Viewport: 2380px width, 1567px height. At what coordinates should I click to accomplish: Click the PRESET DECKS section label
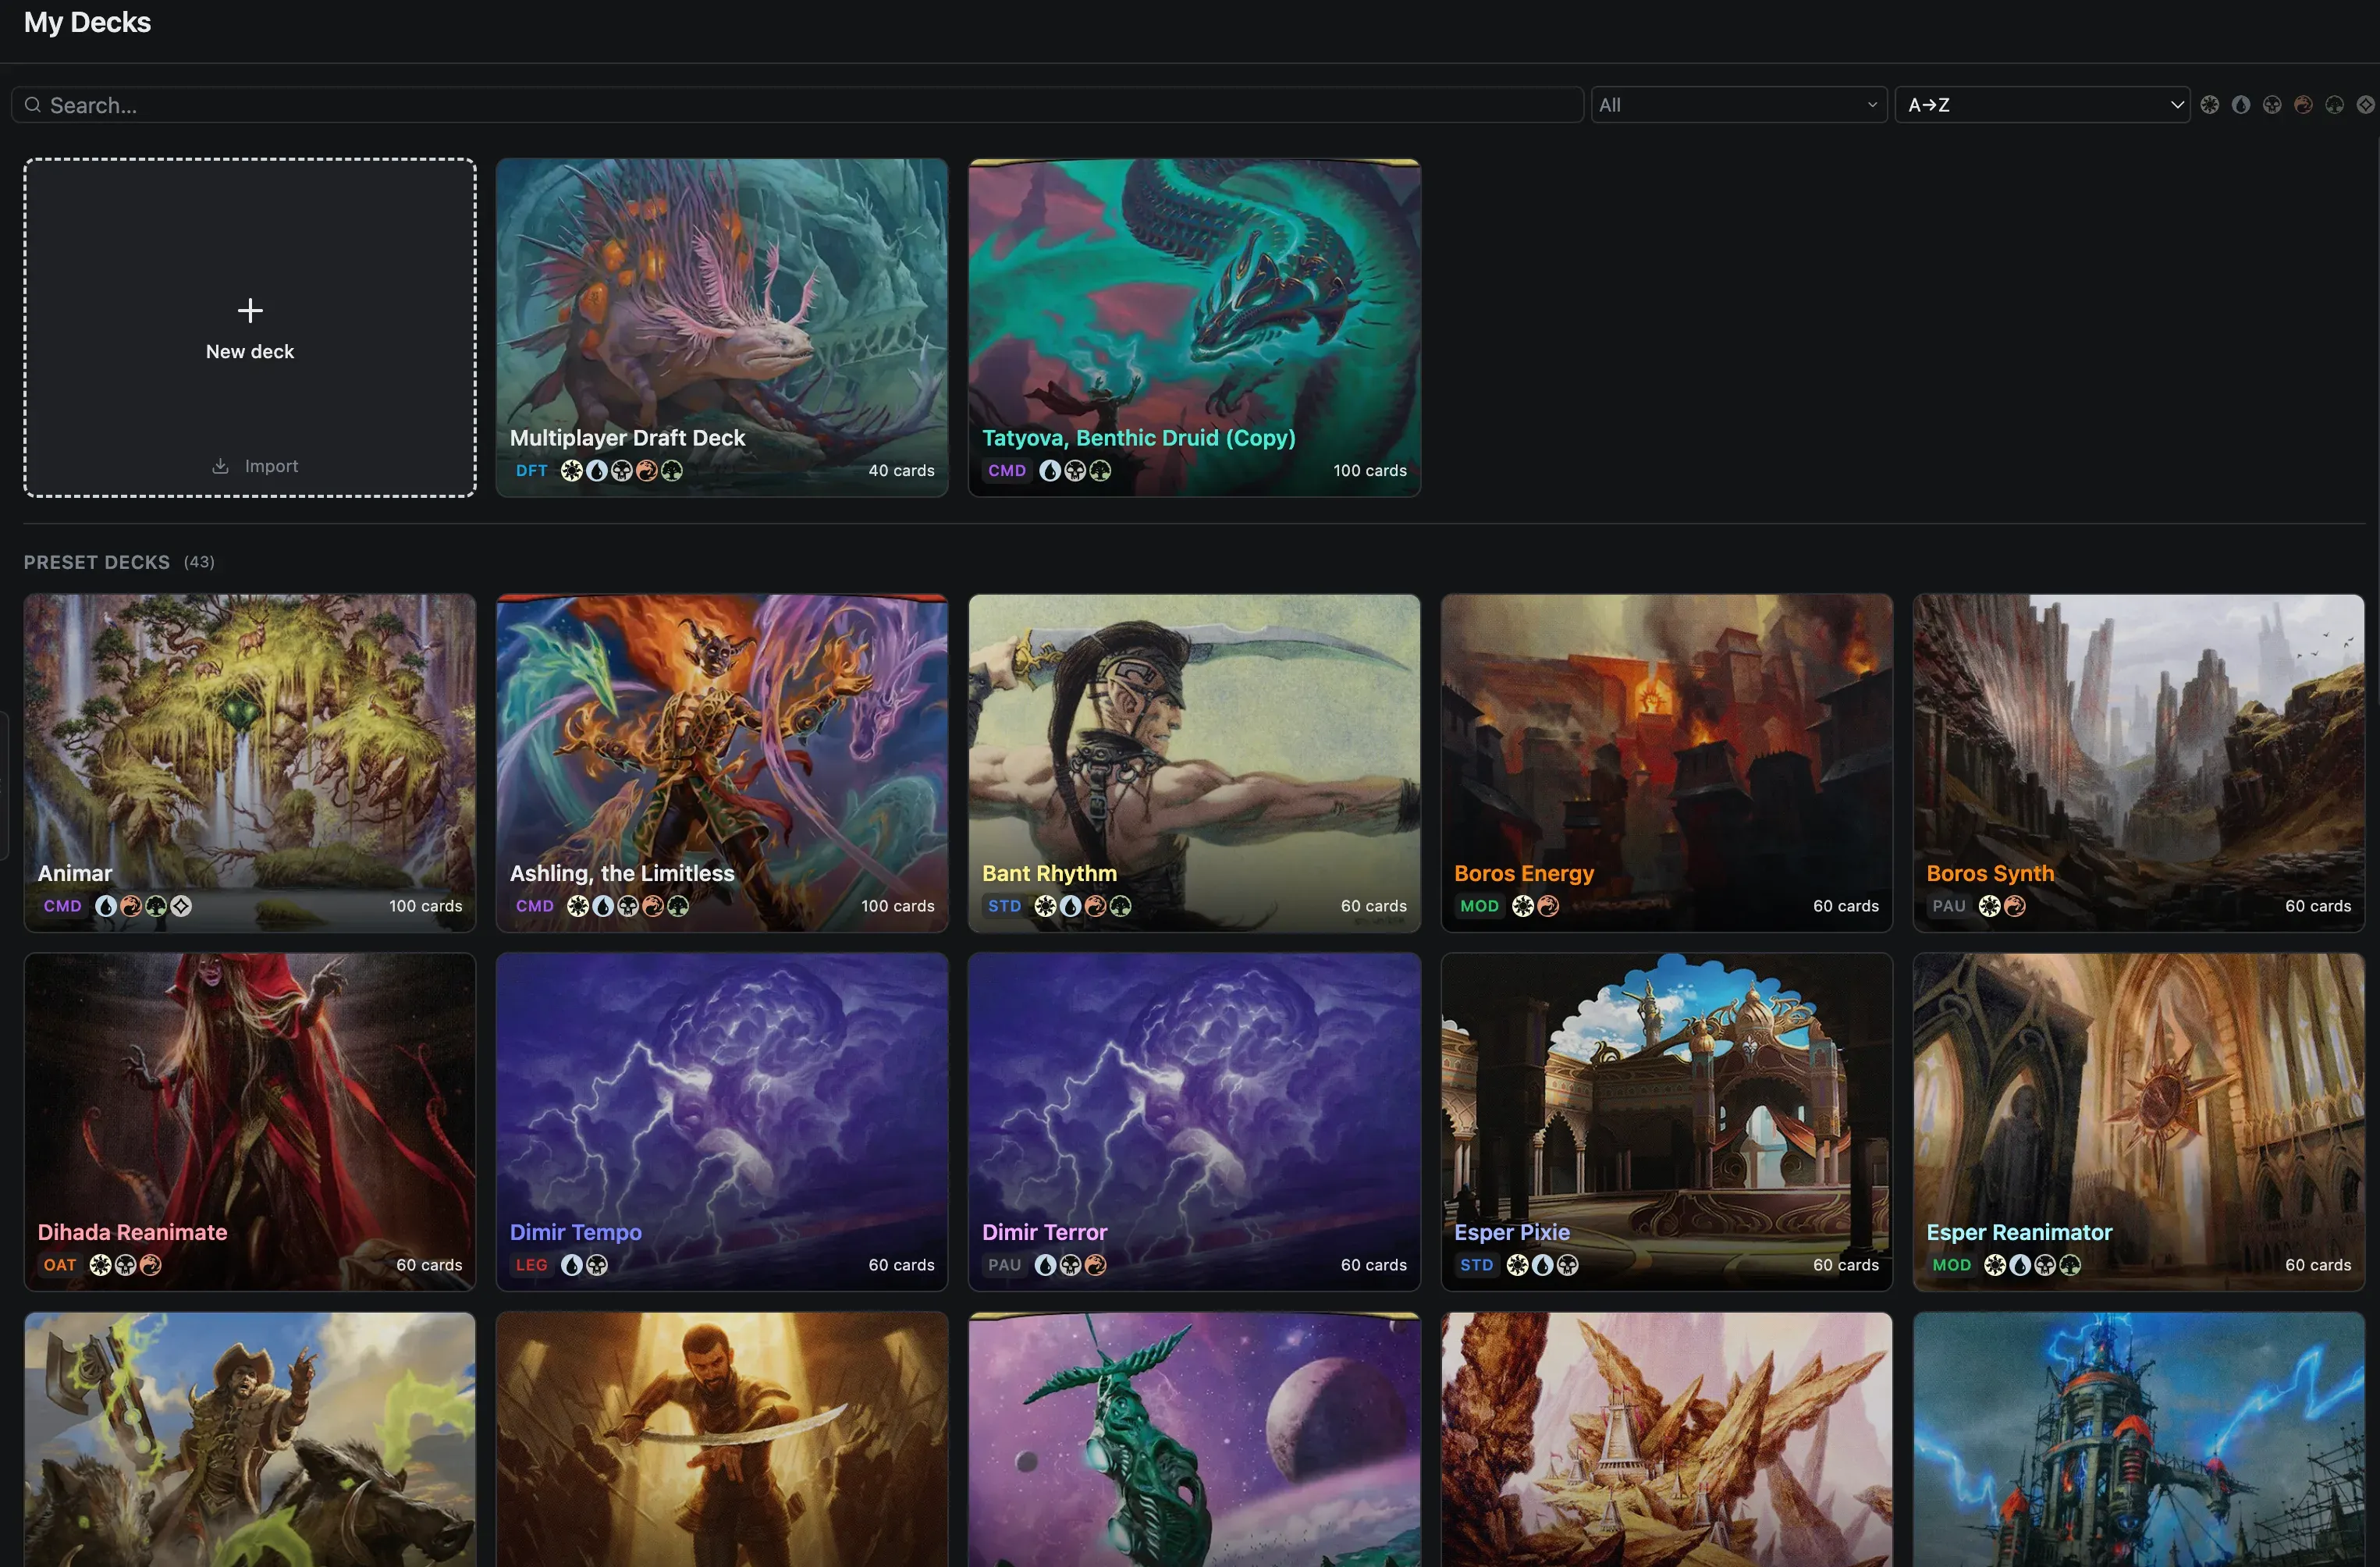click(x=97, y=562)
